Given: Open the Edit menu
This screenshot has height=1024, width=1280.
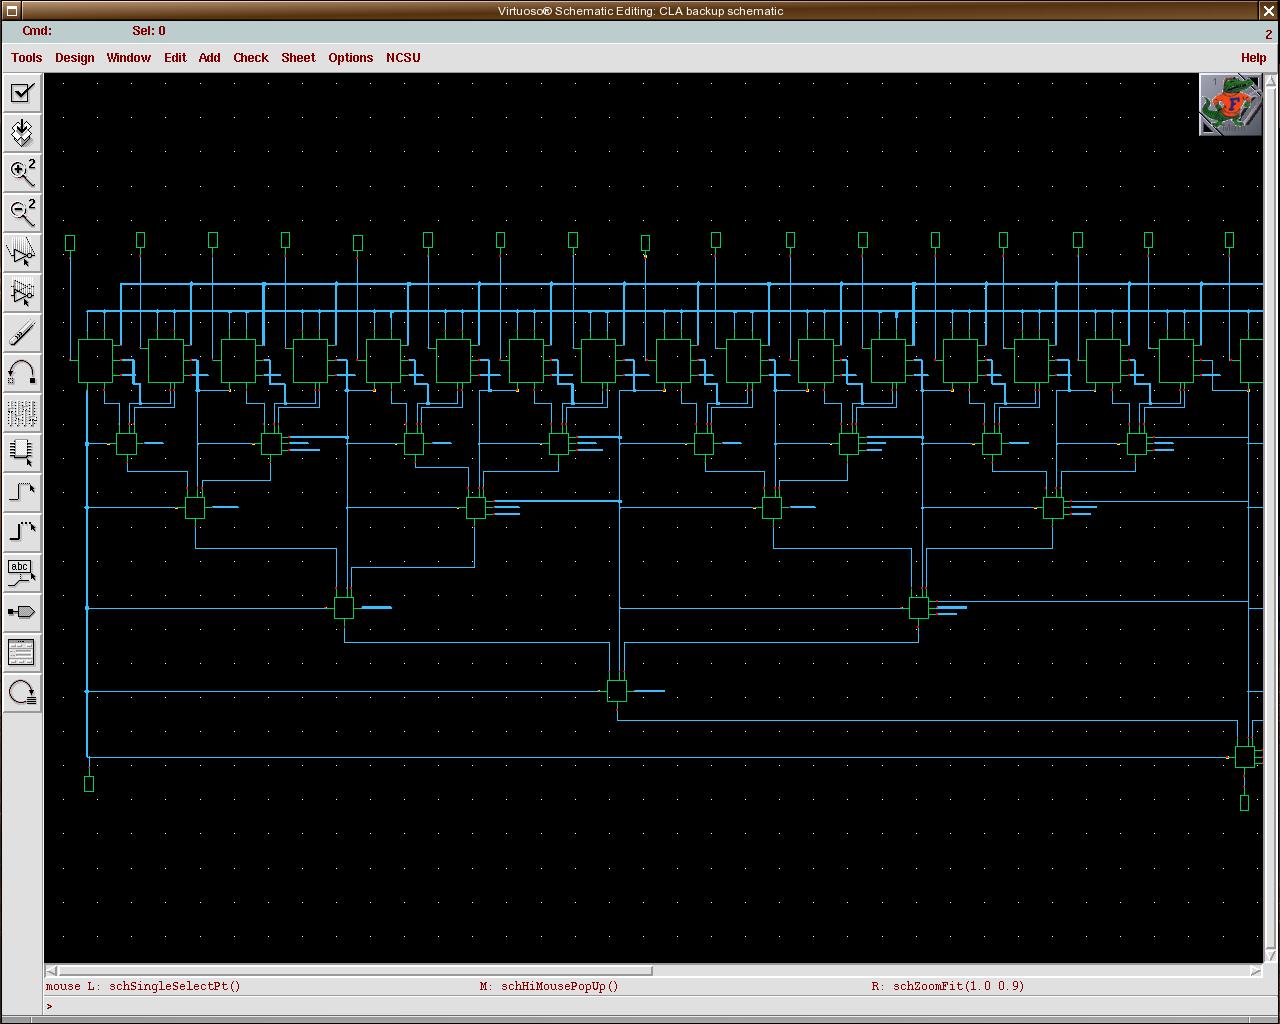Looking at the screenshot, I should (175, 58).
